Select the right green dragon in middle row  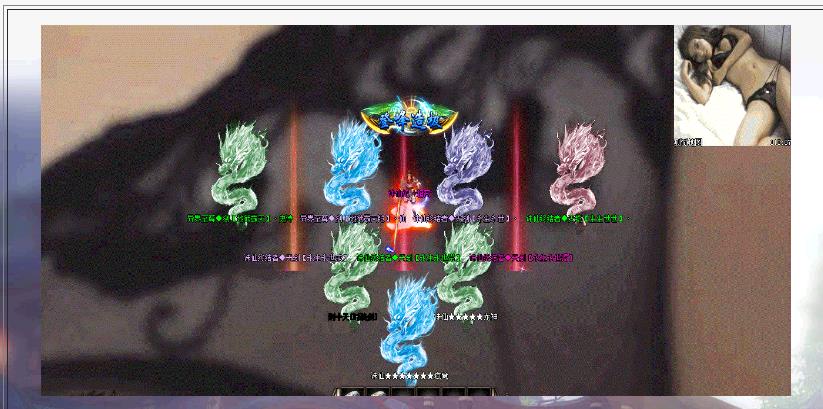point(464,267)
